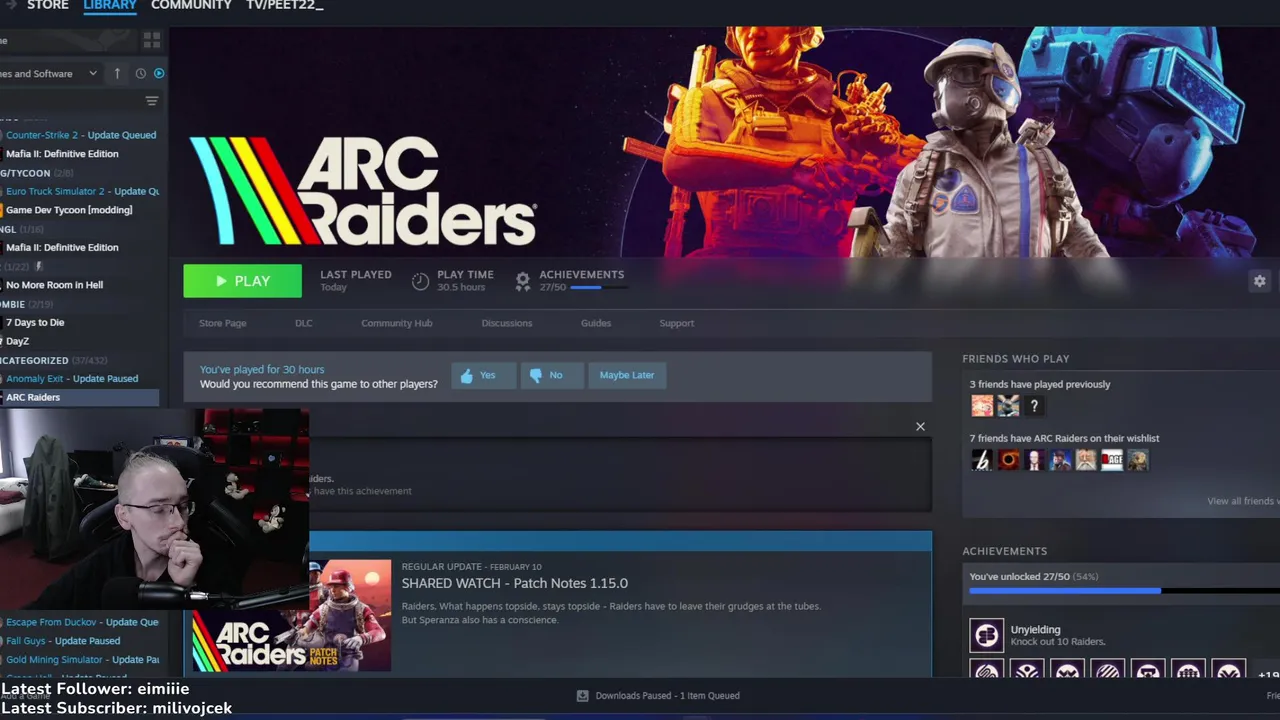
Task: Open the game settings gear icon
Action: [x=1259, y=281]
